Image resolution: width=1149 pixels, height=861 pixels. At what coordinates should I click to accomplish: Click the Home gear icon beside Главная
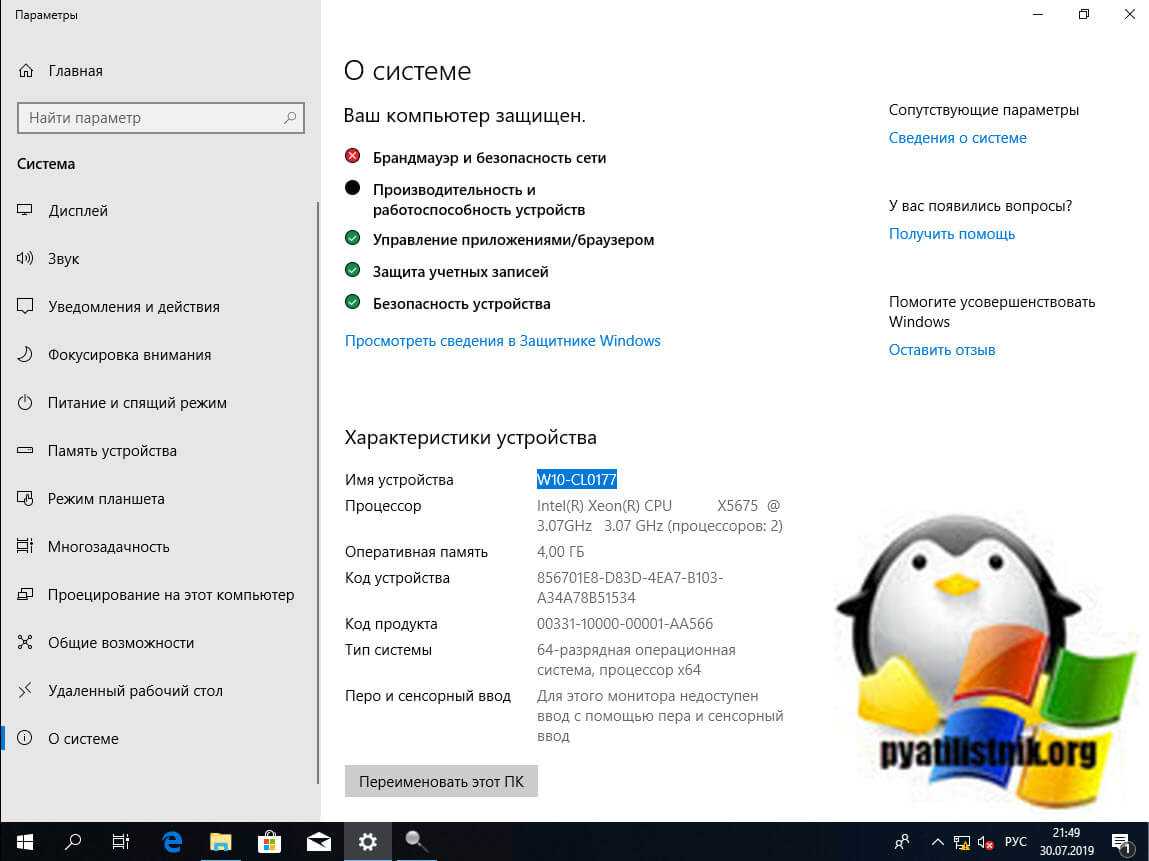pos(26,71)
